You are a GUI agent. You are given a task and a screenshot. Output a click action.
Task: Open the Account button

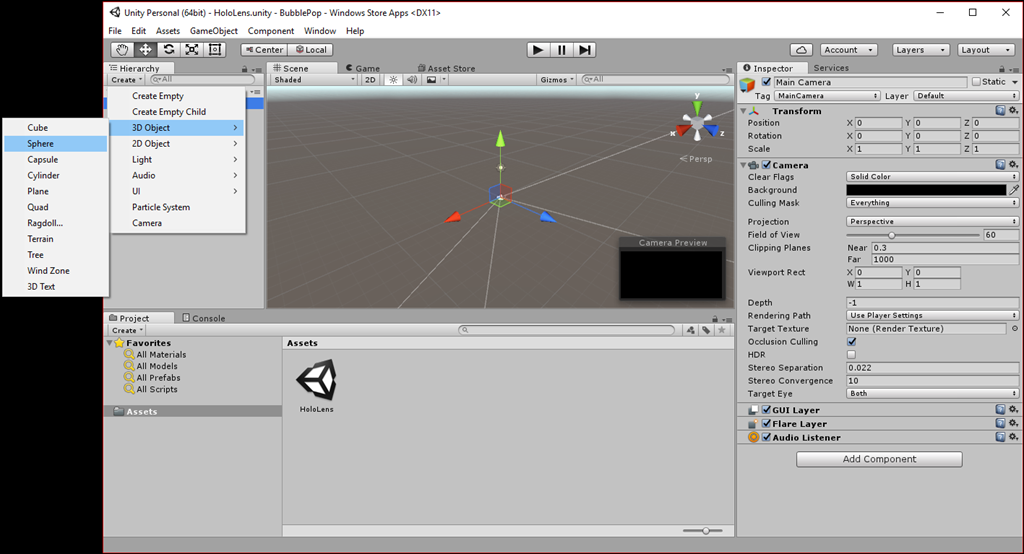pyautogui.click(x=848, y=50)
